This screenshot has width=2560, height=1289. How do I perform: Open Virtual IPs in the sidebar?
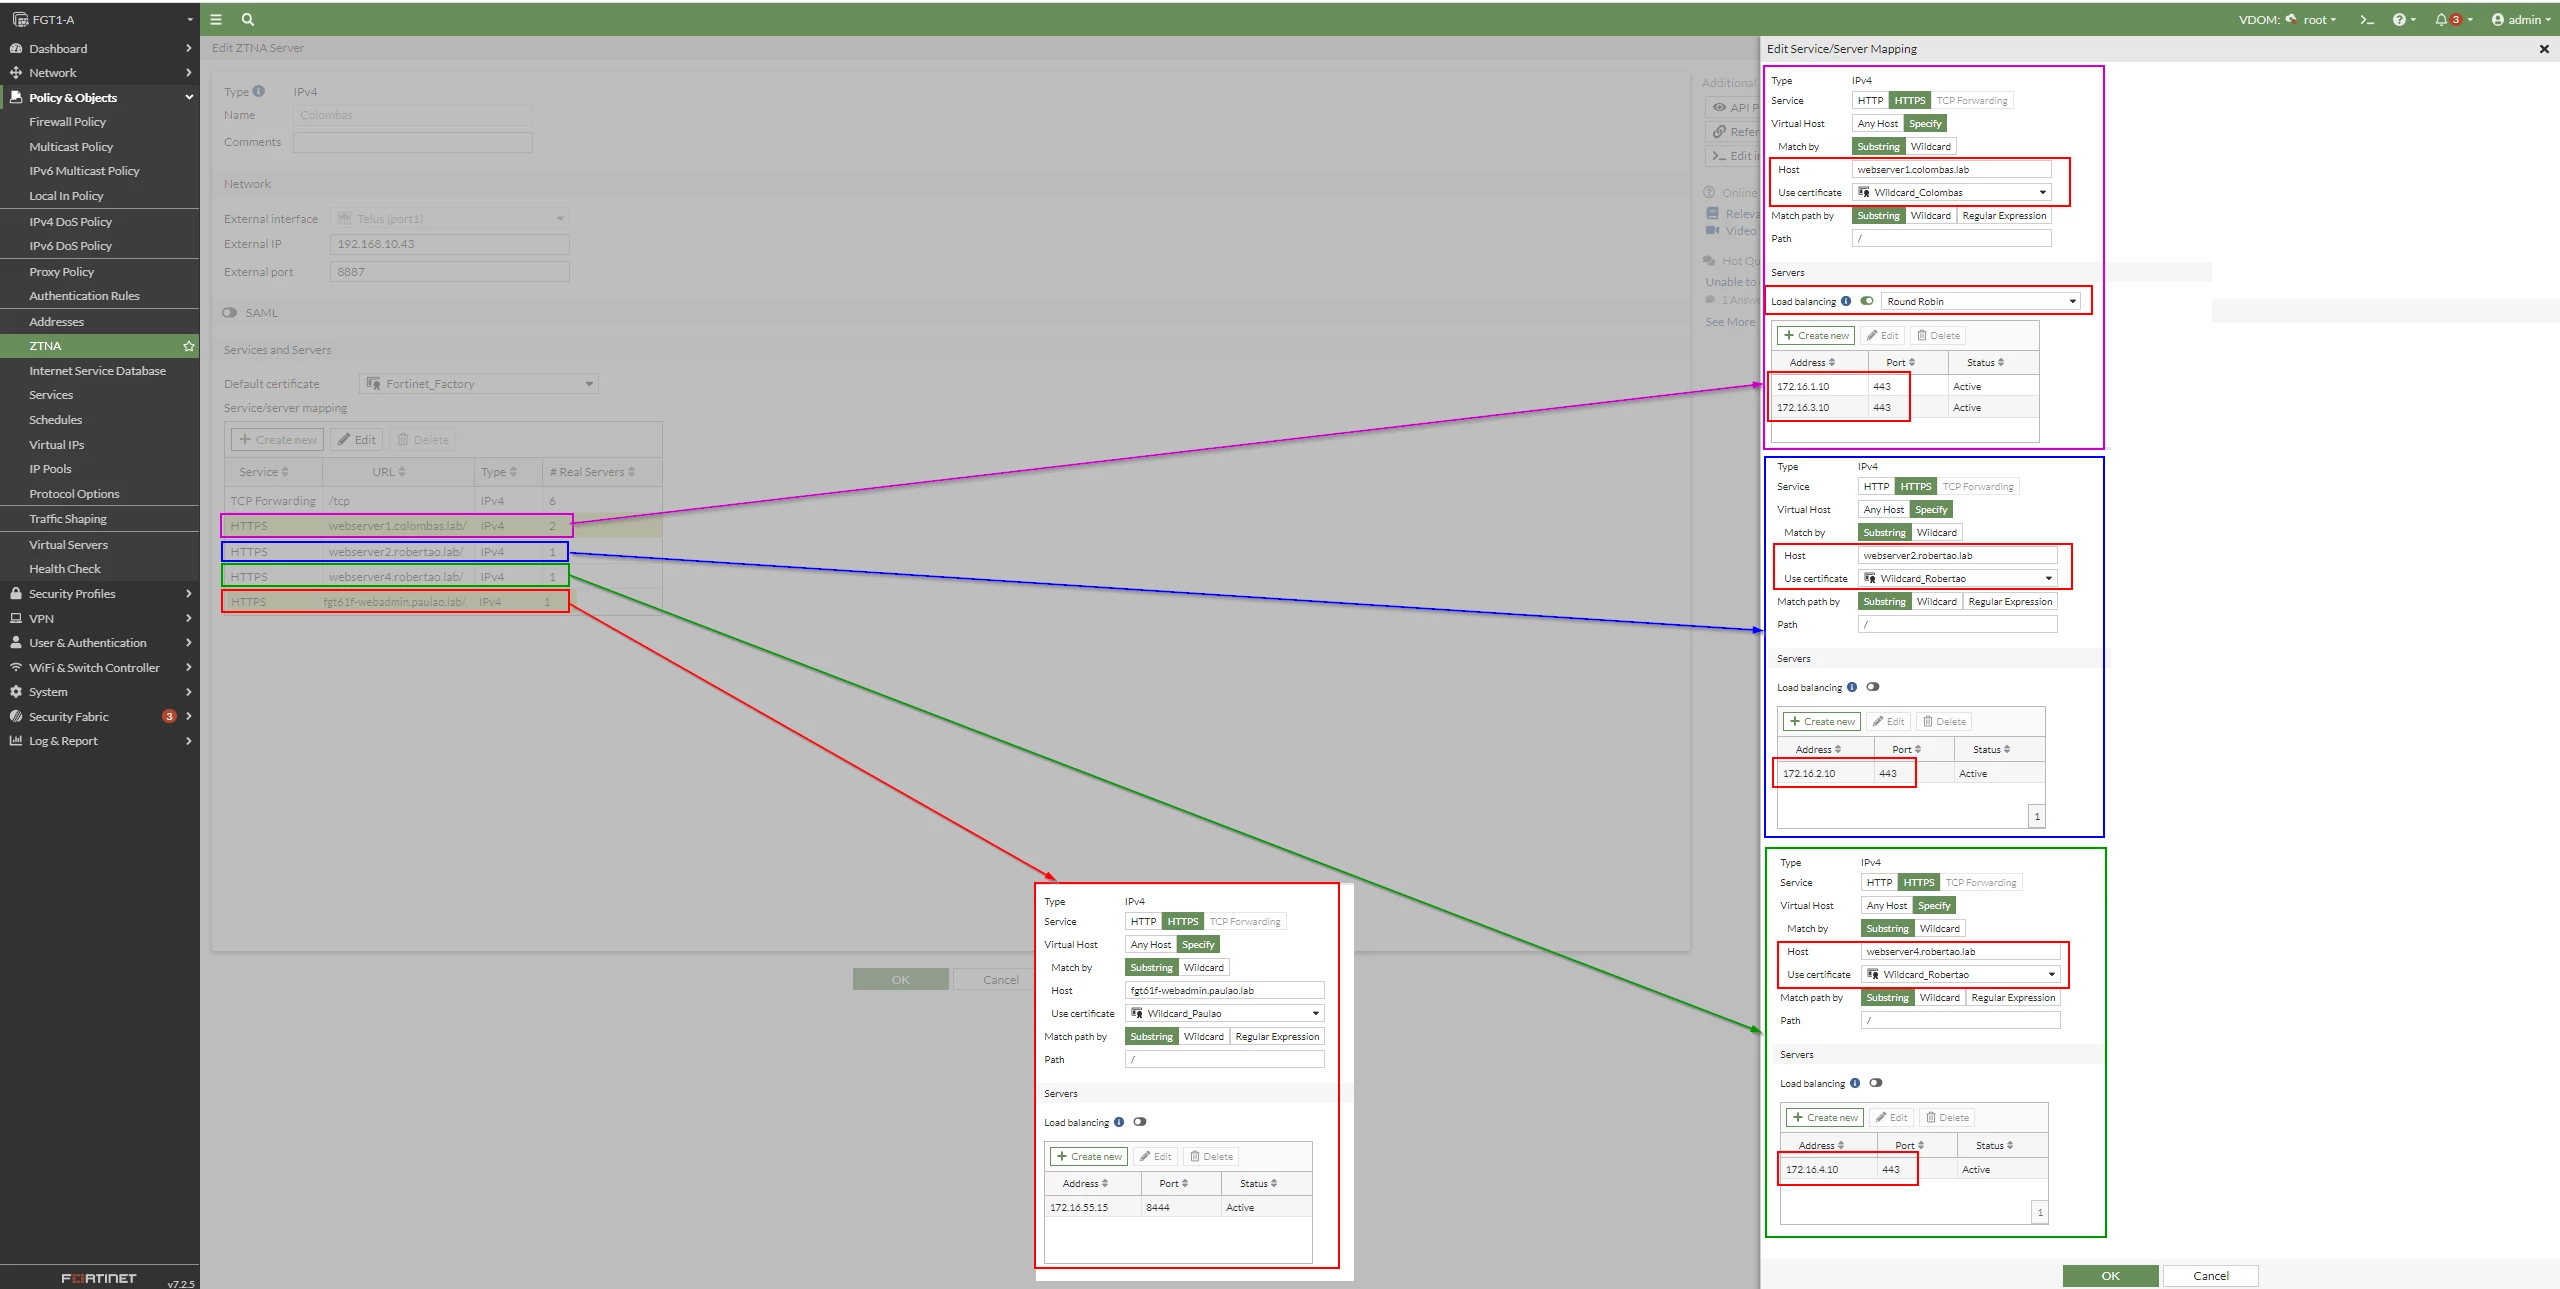pyautogui.click(x=56, y=445)
